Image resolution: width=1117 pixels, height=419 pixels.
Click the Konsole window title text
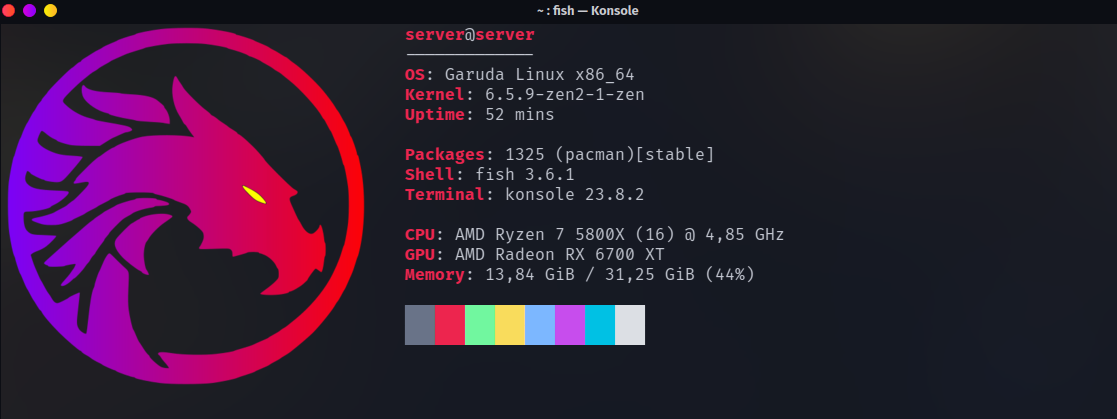point(588,11)
